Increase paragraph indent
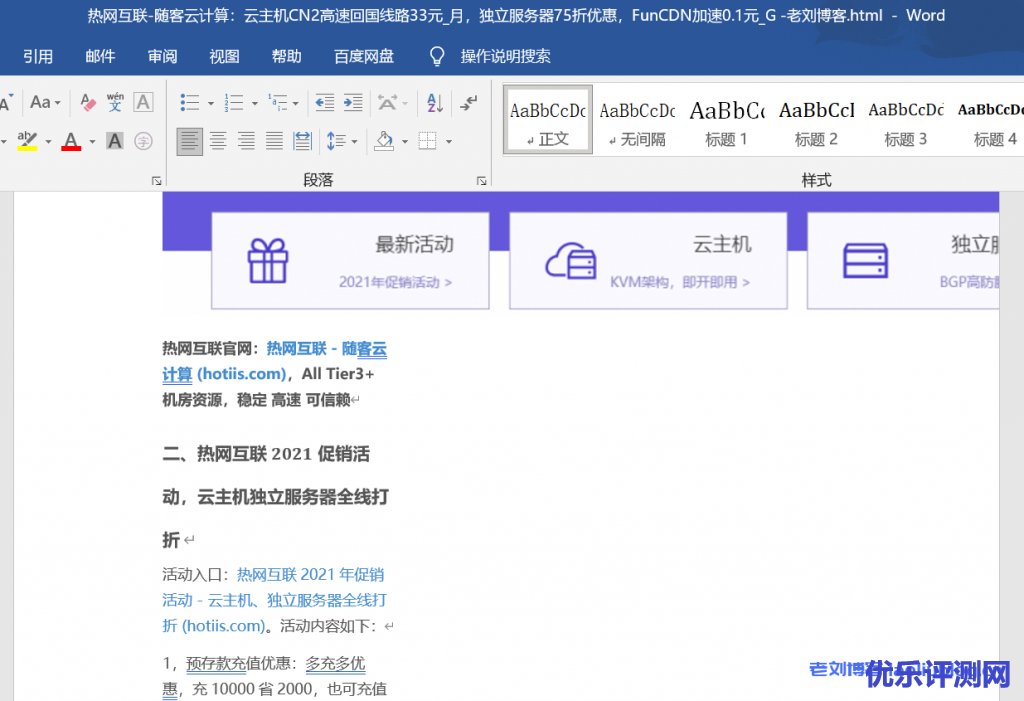 (353, 102)
